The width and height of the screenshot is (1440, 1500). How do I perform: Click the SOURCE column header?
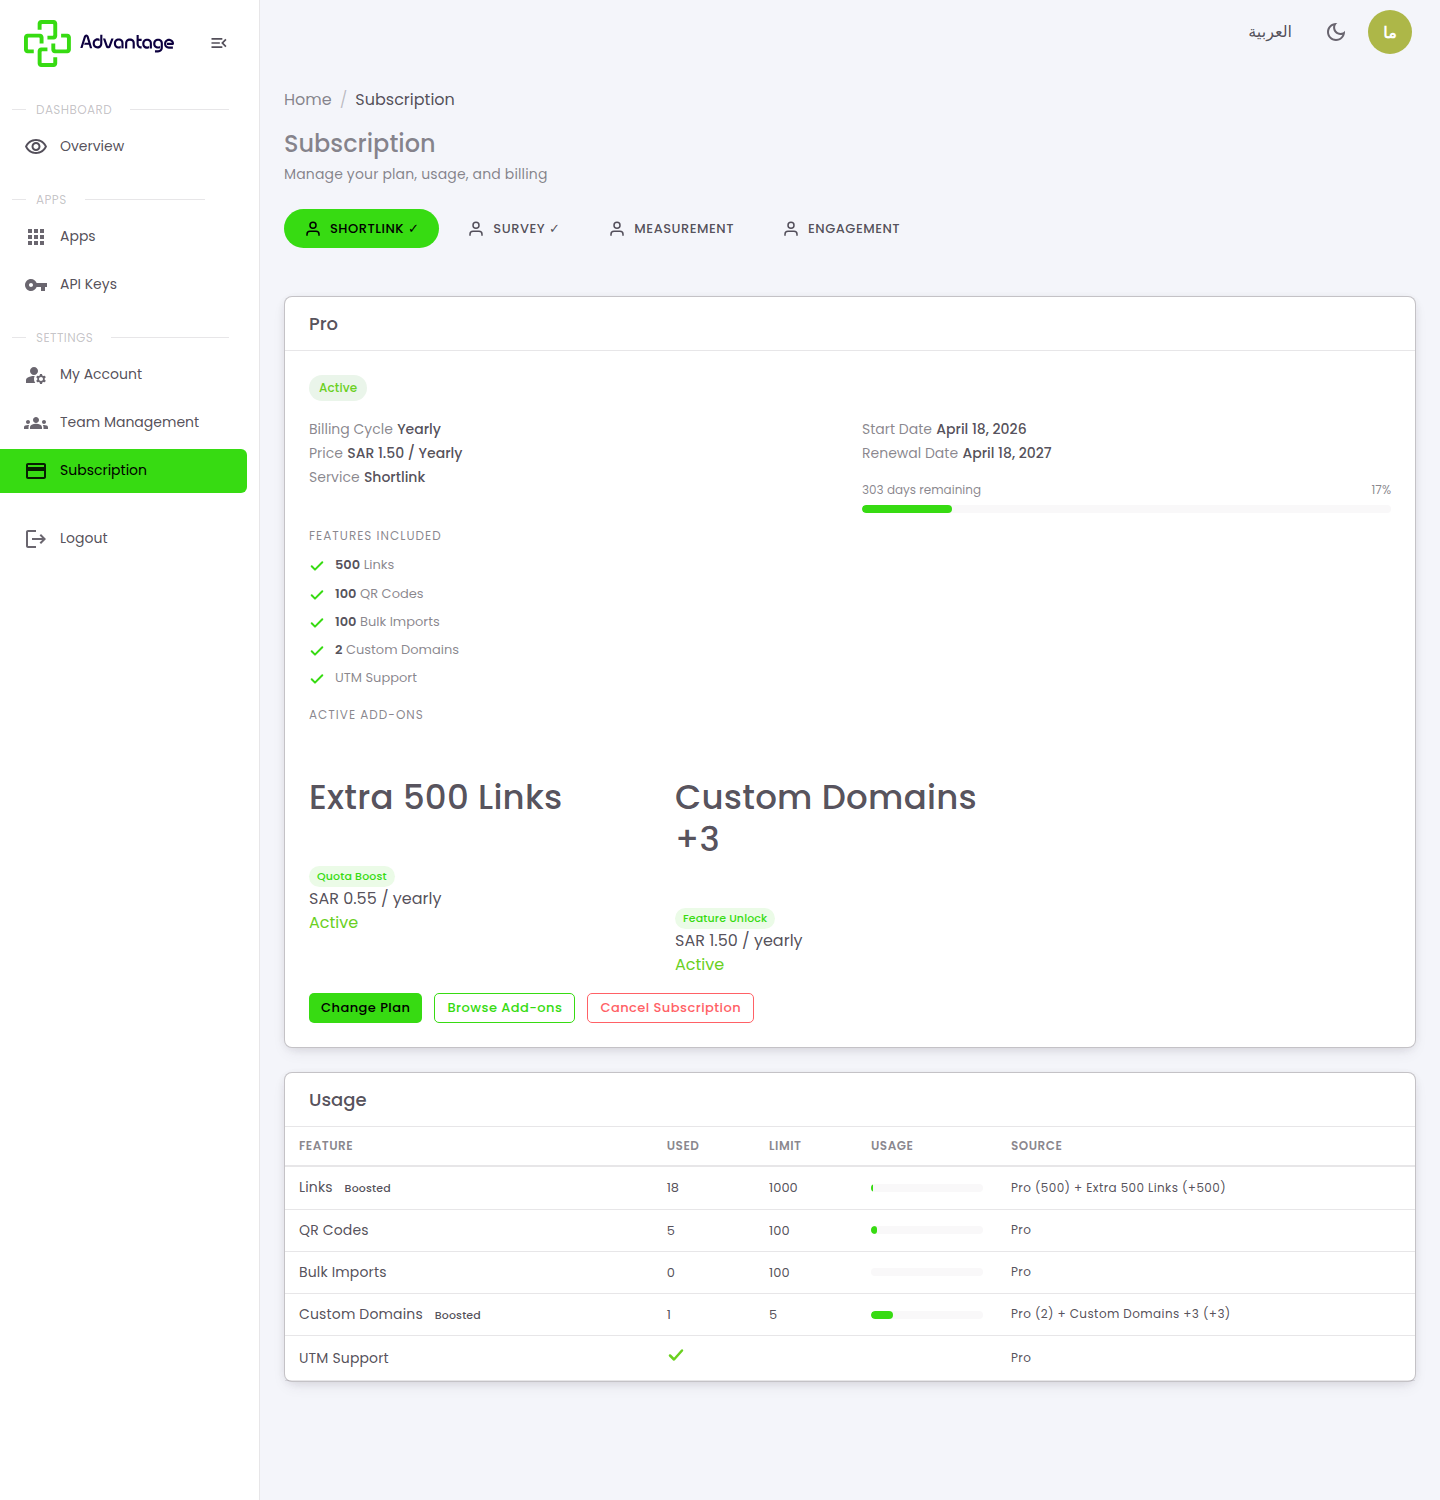tap(1036, 1146)
